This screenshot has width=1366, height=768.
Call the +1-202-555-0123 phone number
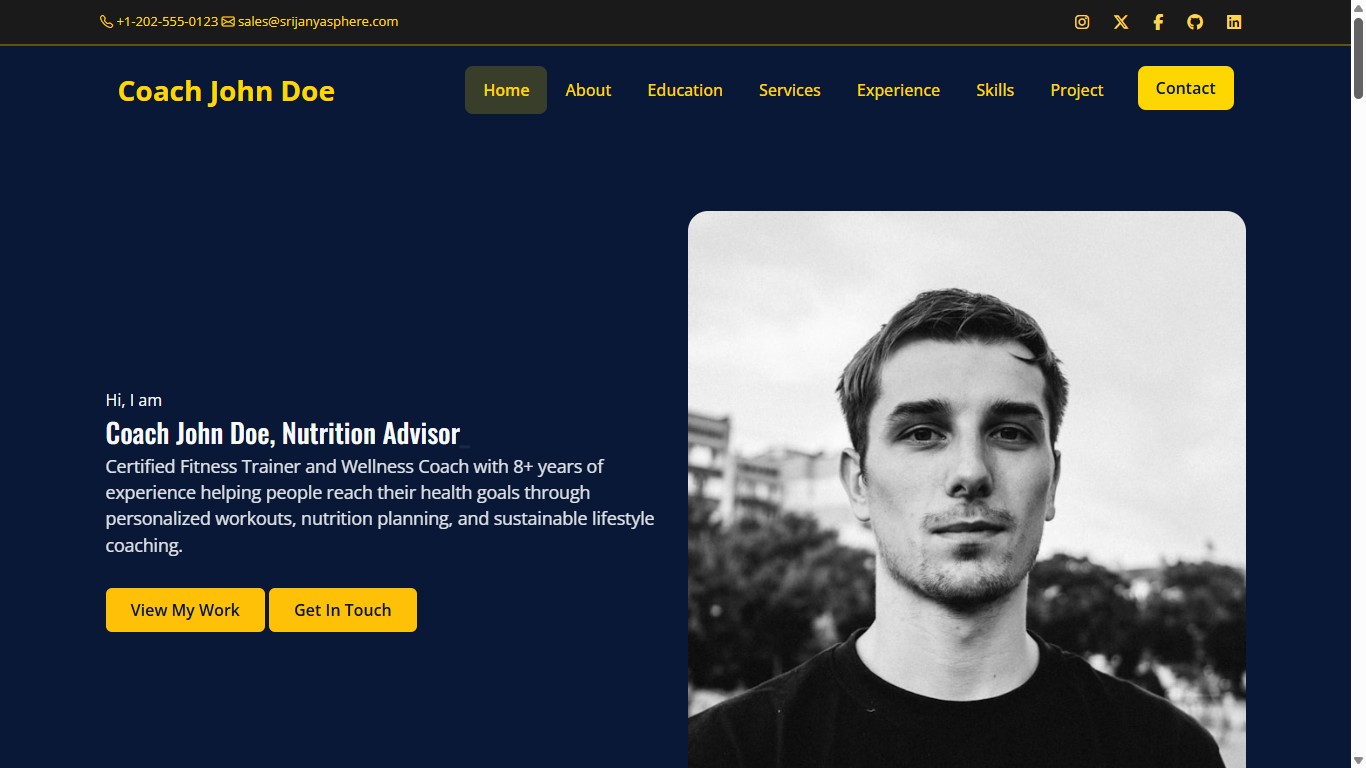click(x=167, y=21)
